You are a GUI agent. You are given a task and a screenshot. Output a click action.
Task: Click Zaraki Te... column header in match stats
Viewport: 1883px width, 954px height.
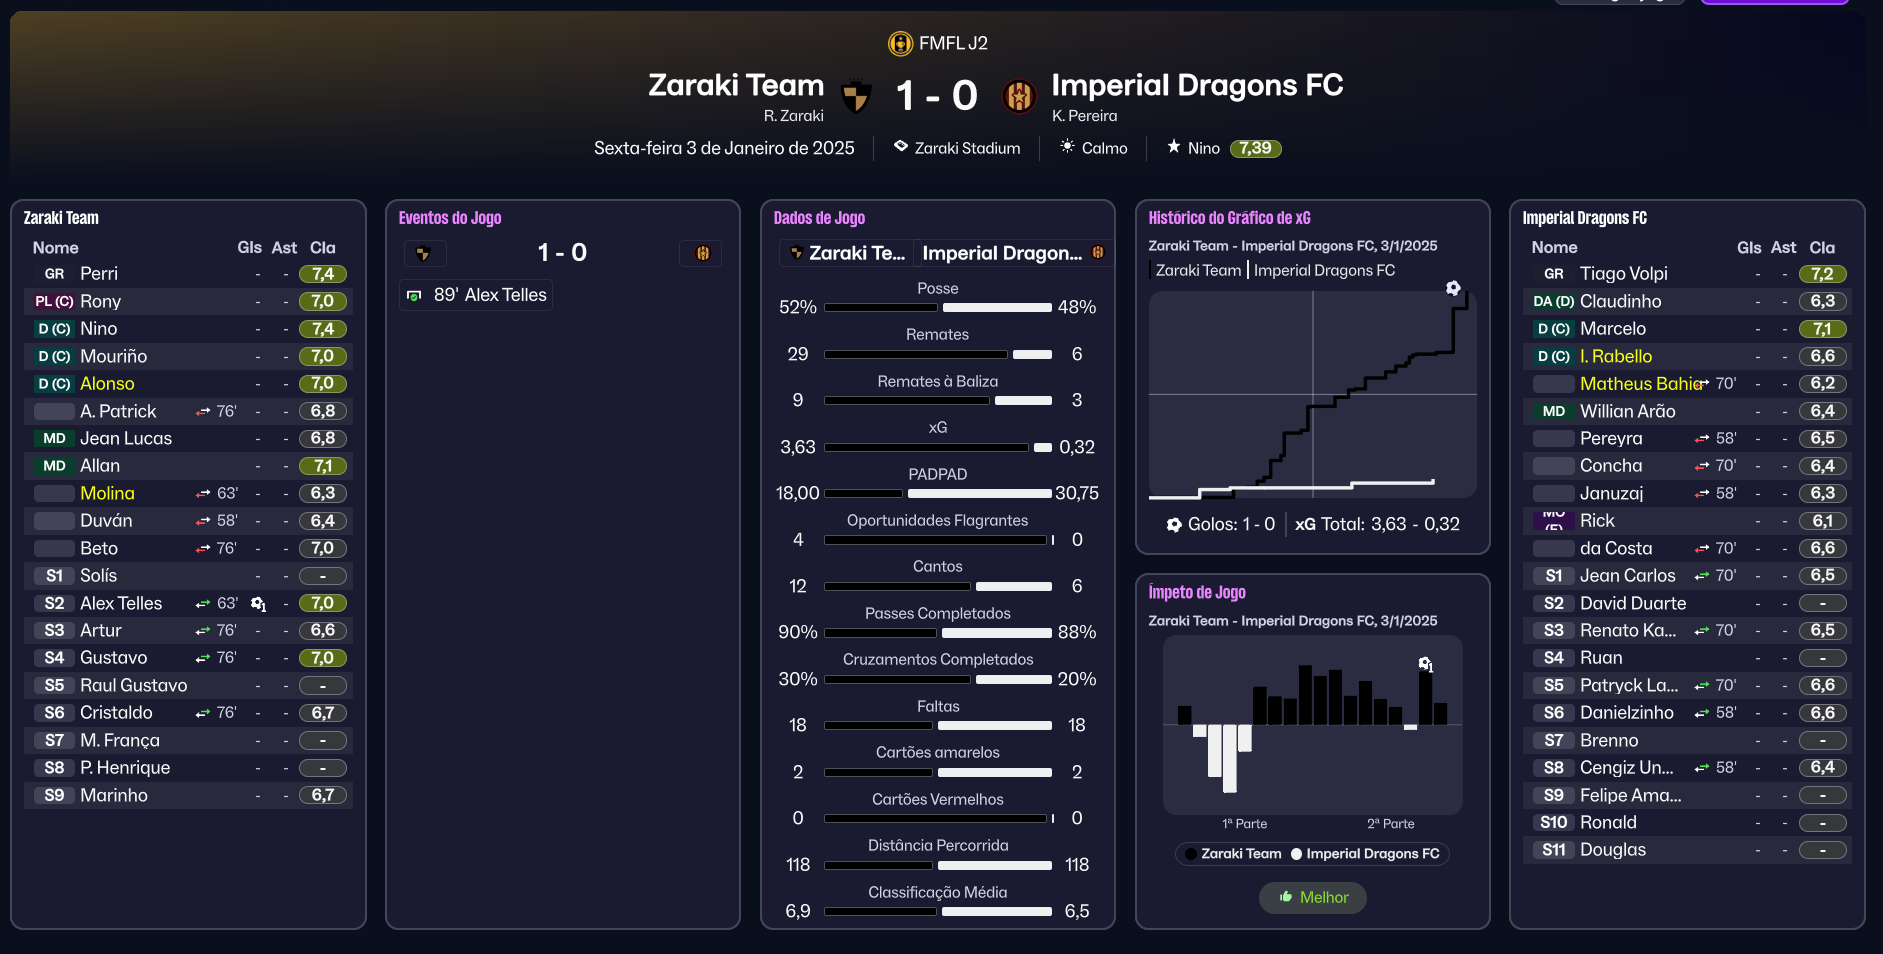tap(848, 253)
